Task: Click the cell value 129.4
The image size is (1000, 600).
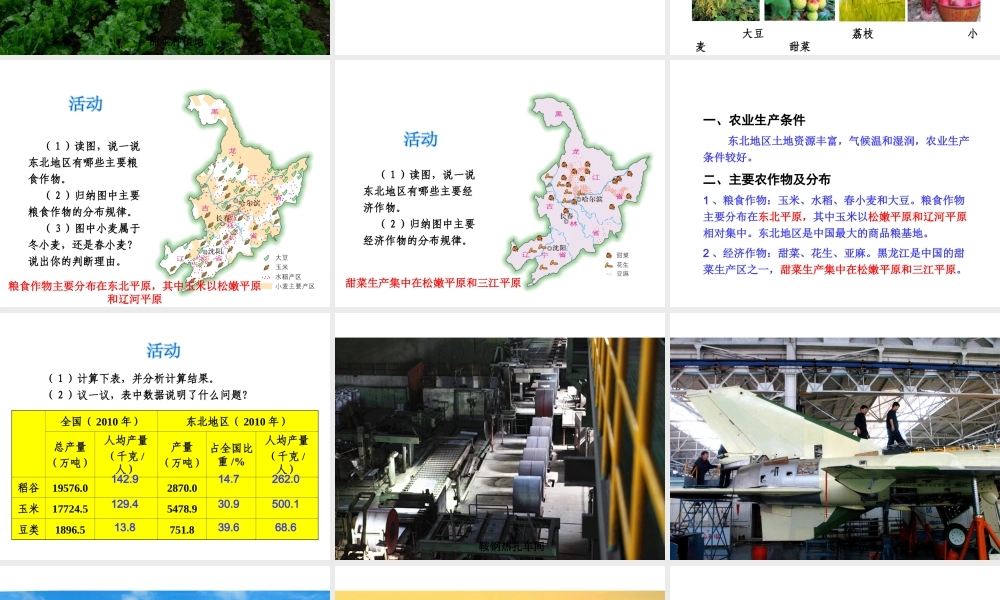Action: [125, 504]
